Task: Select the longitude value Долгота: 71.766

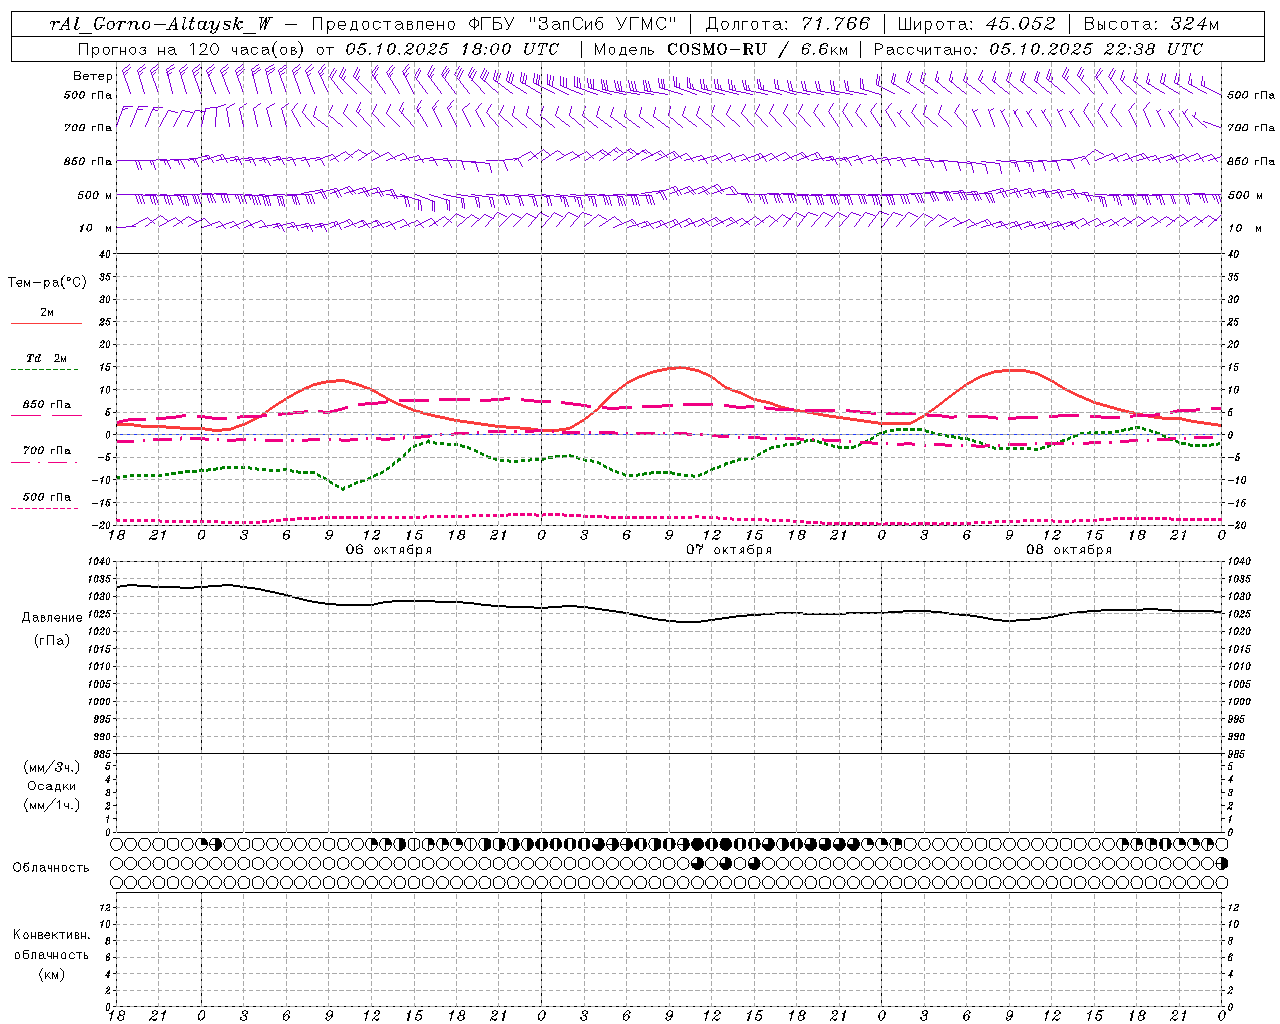Action: click(788, 25)
